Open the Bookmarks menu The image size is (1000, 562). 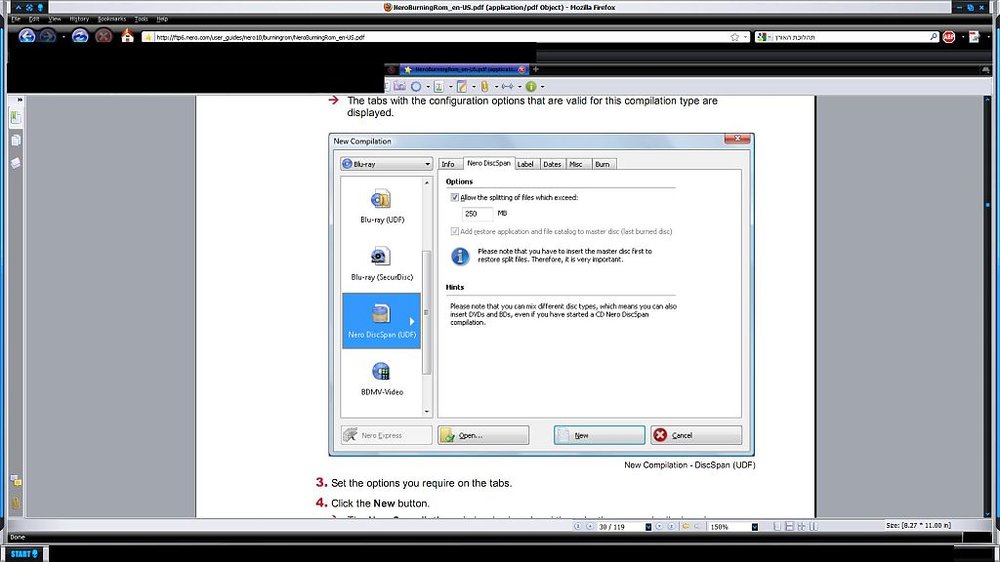coord(112,19)
